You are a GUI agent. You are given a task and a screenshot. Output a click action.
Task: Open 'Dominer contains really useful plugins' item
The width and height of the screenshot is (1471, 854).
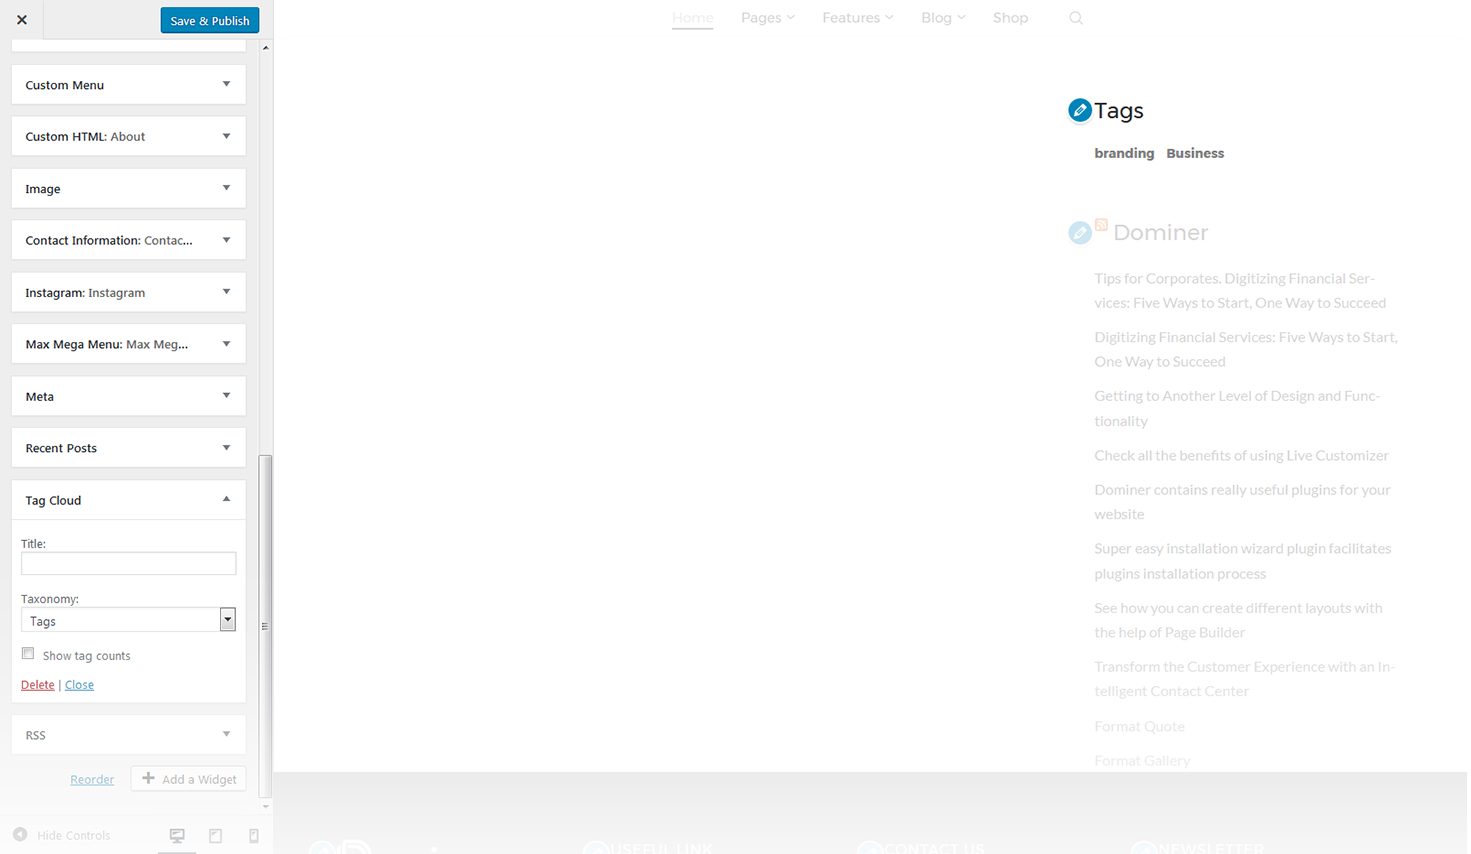pos(1242,502)
